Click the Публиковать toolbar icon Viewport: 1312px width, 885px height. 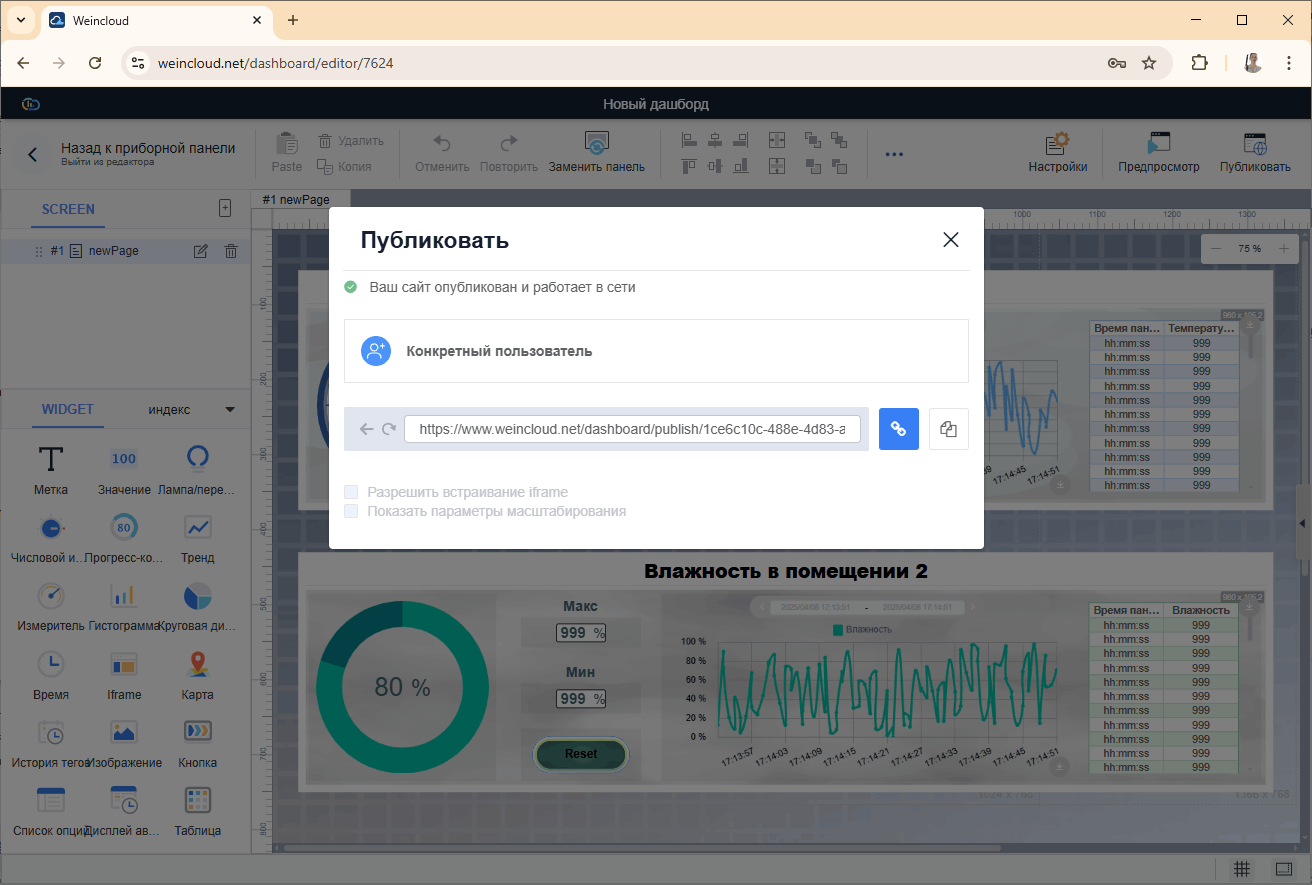[1254, 144]
